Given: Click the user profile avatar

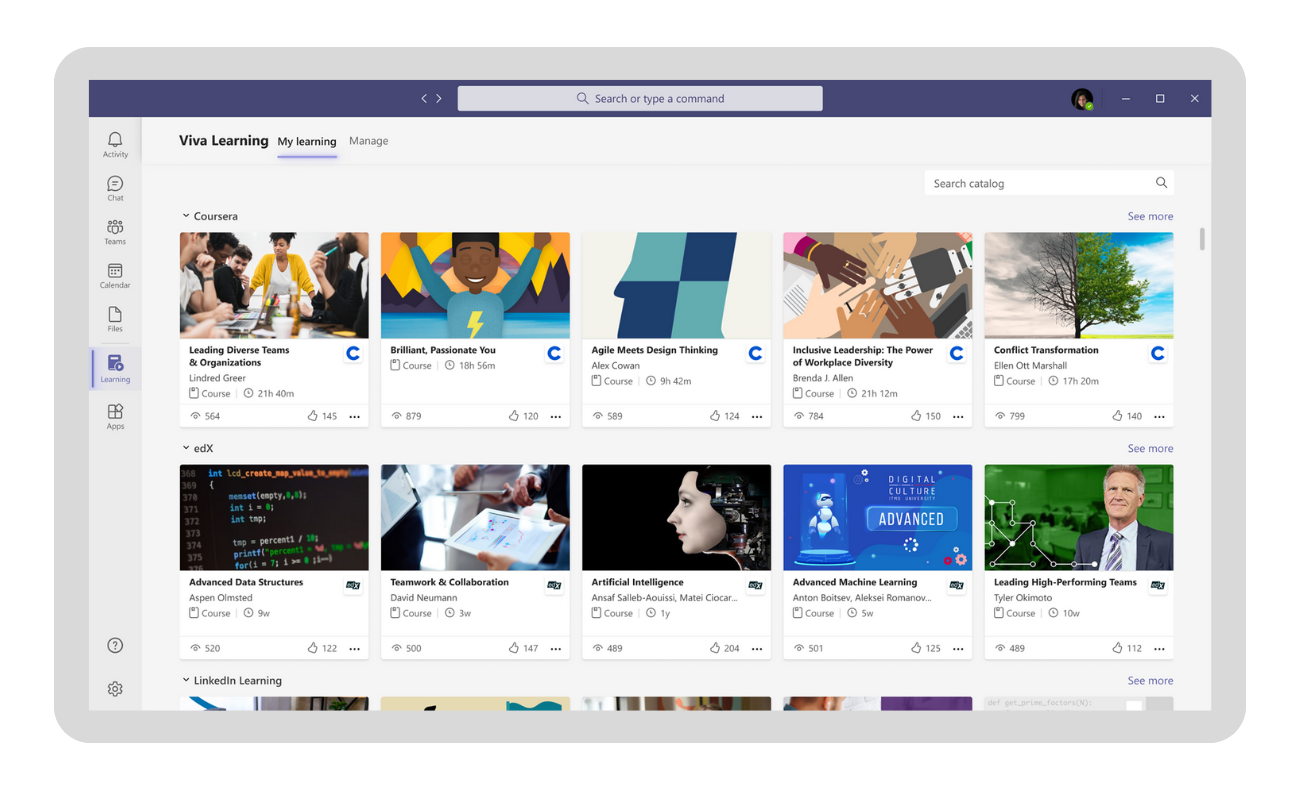Looking at the screenshot, I should pyautogui.click(x=1082, y=99).
